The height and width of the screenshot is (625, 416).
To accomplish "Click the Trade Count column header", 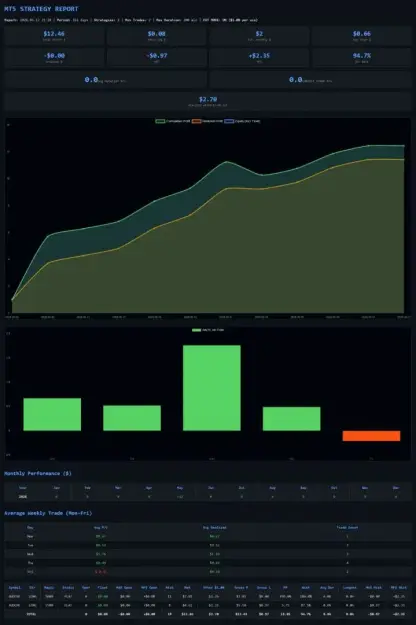I will pyautogui.click(x=347, y=527).
